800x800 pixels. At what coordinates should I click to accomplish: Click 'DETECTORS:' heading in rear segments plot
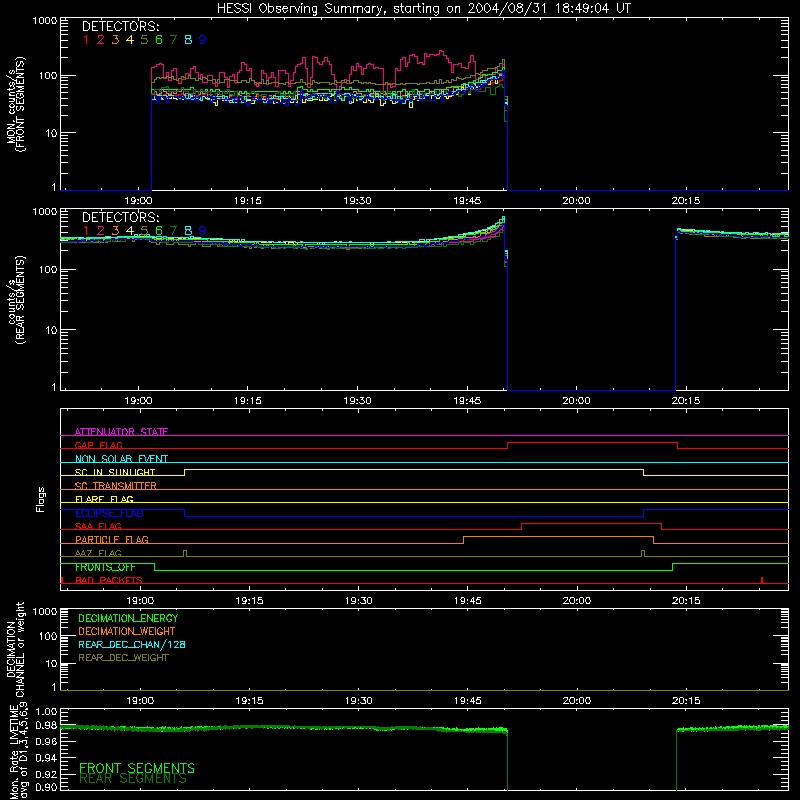click(x=120, y=217)
